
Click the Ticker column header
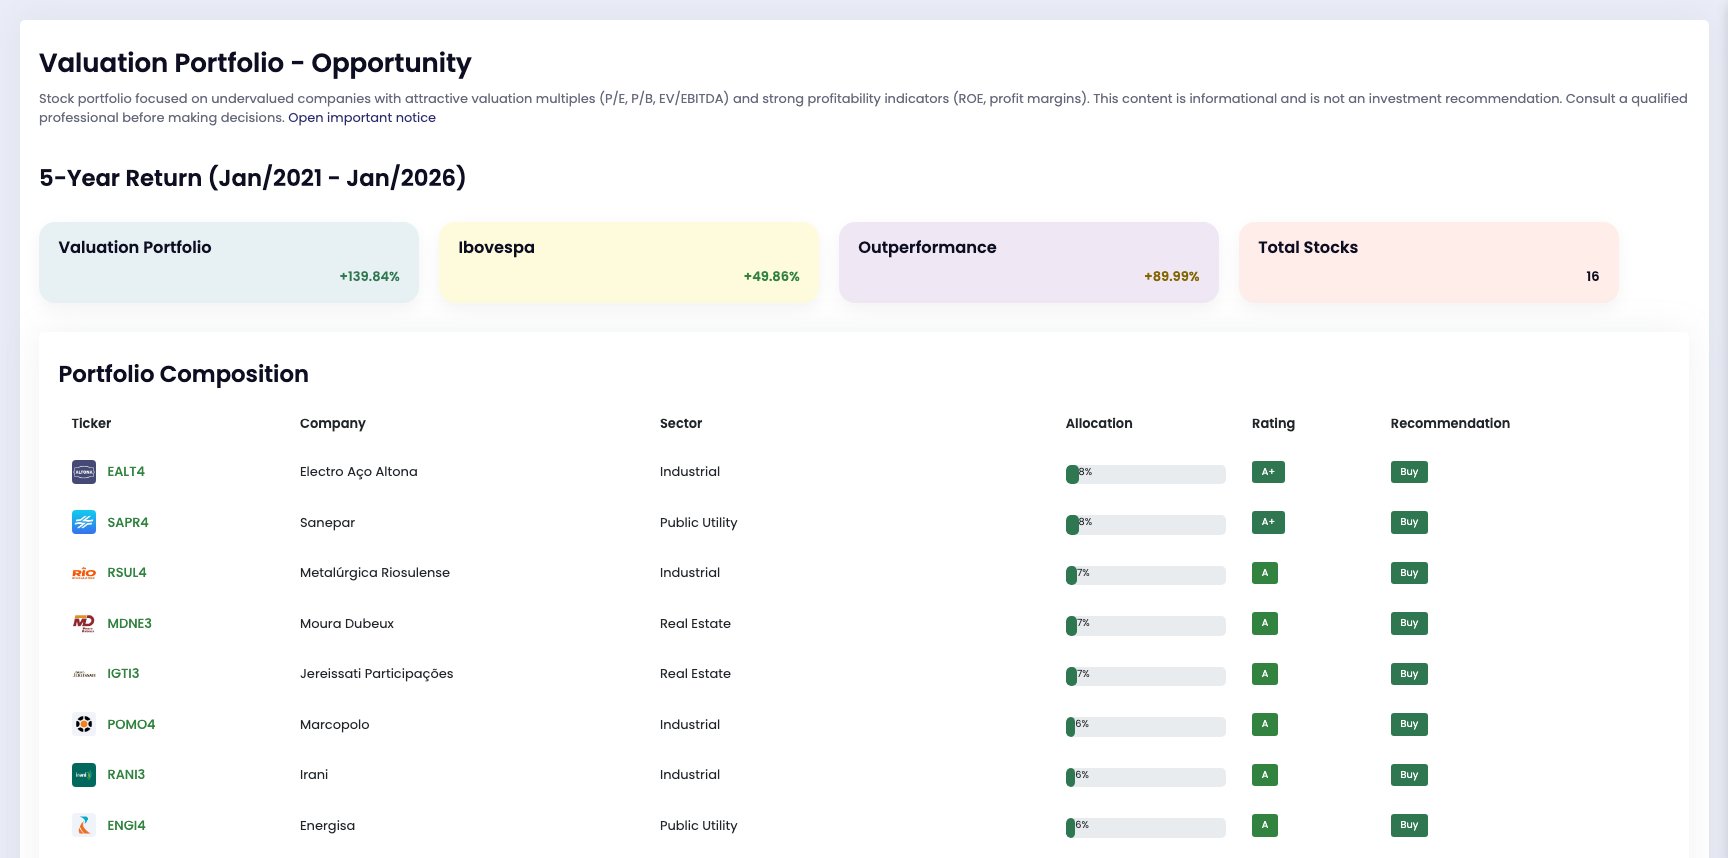pyautogui.click(x=91, y=423)
